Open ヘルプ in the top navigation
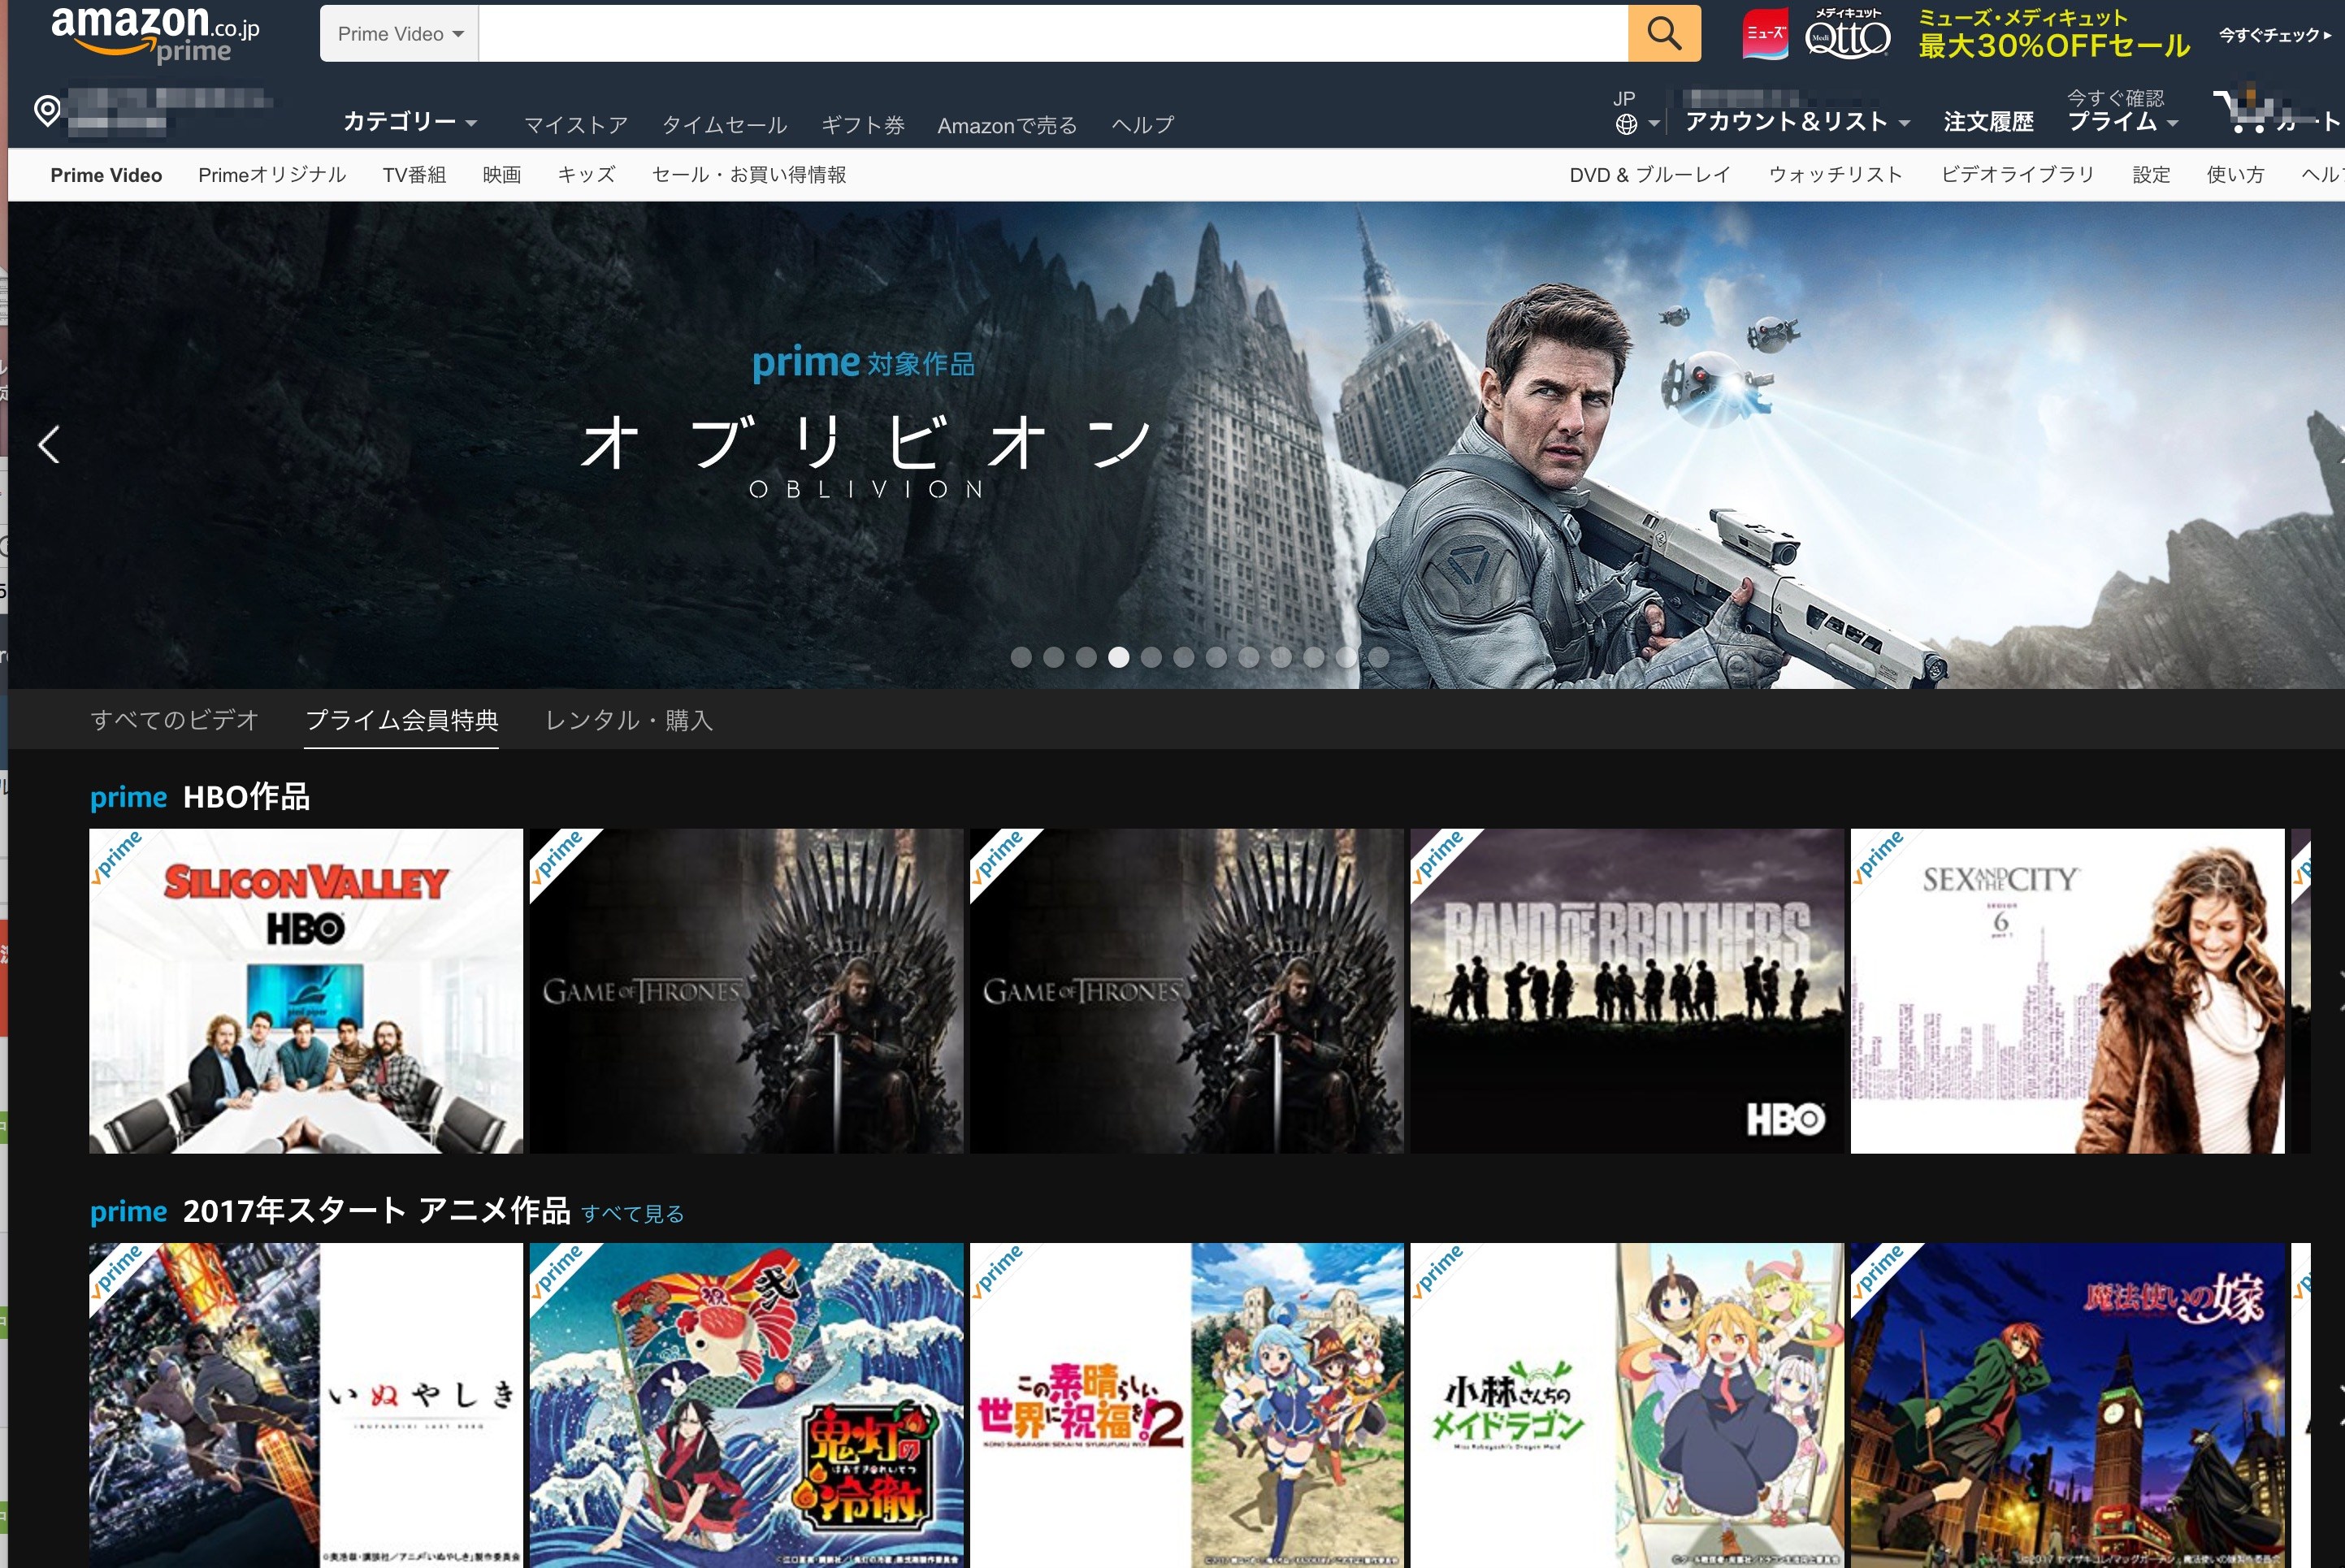The width and height of the screenshot is (2345, 1568). [x=1142, y=125]
